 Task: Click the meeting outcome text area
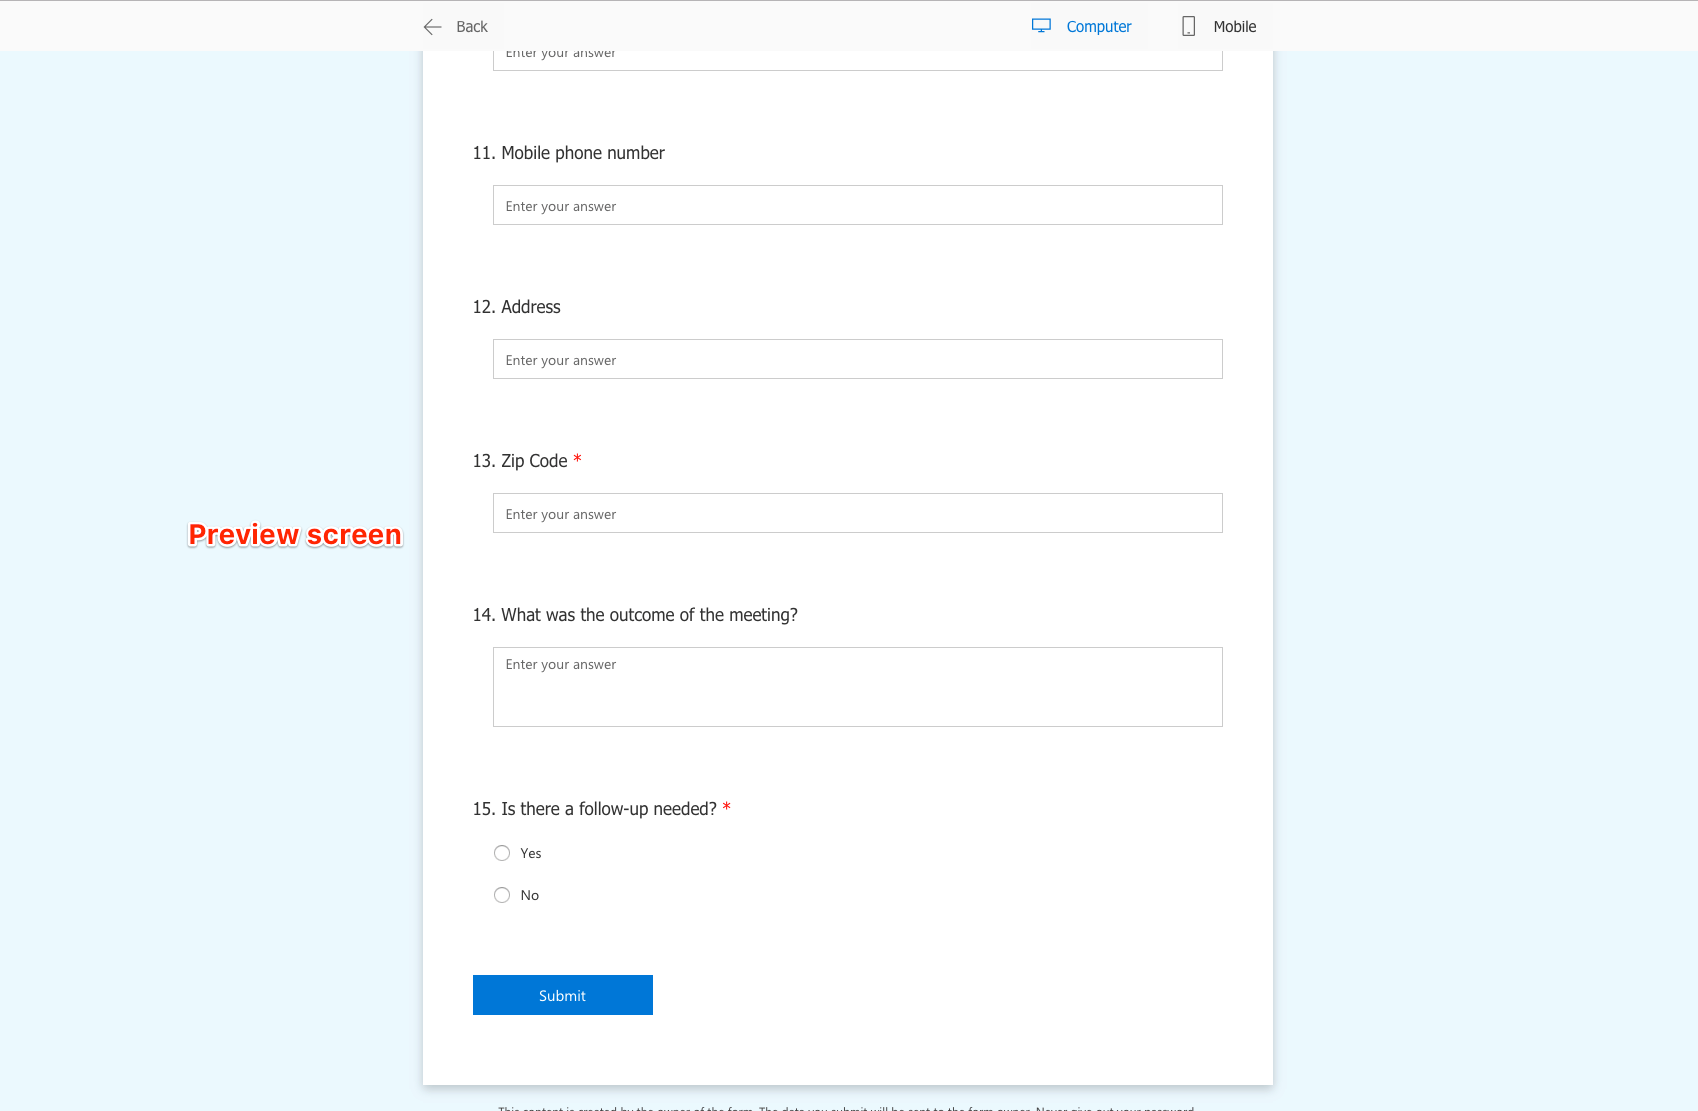(x=857, y=687)
